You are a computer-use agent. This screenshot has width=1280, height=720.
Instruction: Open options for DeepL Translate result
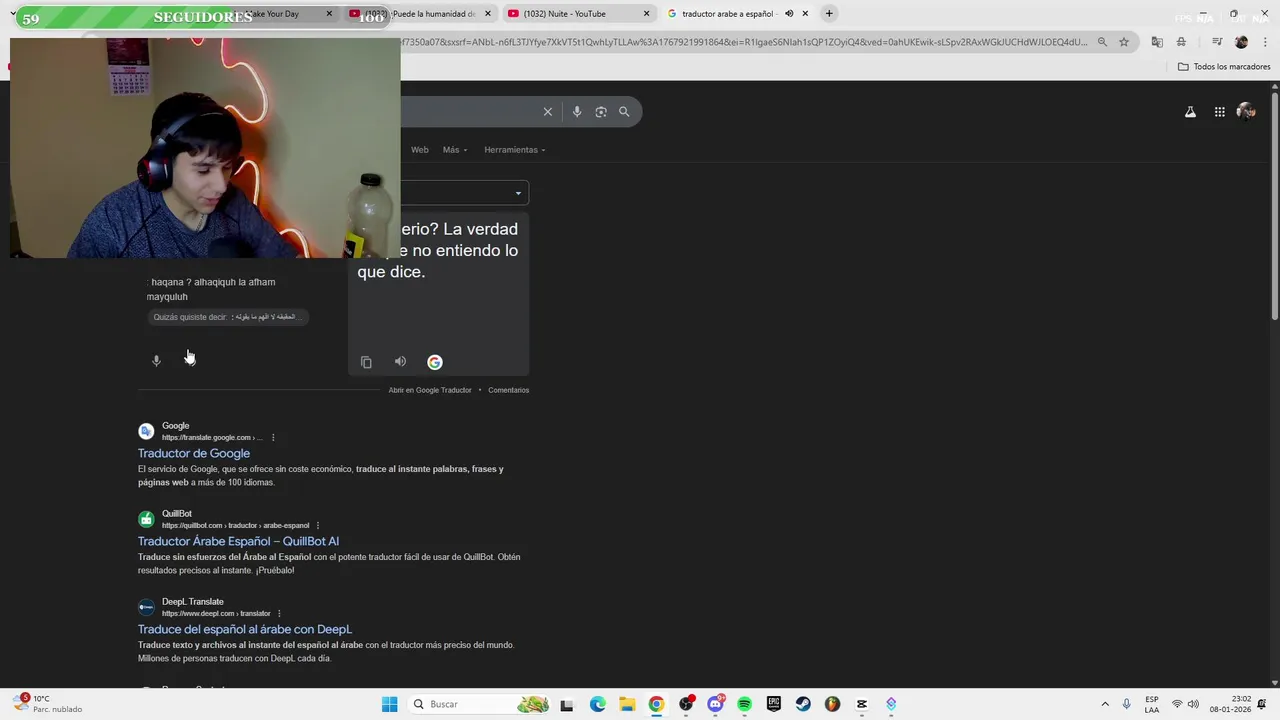[x=279, y=613]
